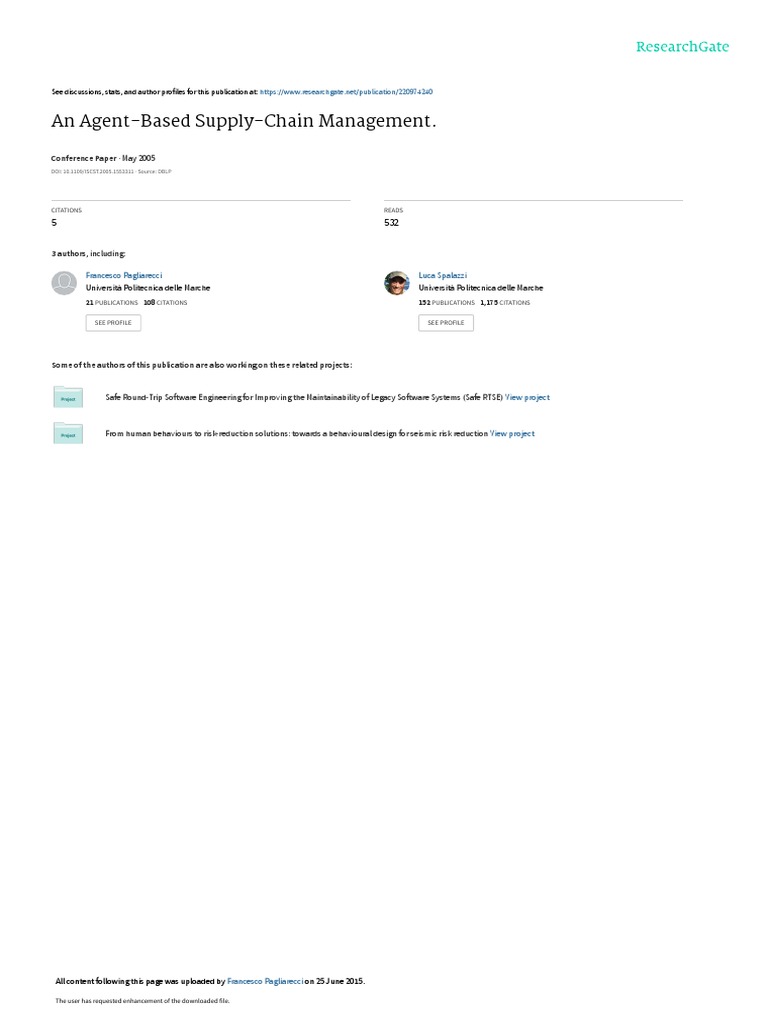Click the paper title An Agent-Based Supply-Chain Management
The image size is (768, 1024).
pos(244,121)
